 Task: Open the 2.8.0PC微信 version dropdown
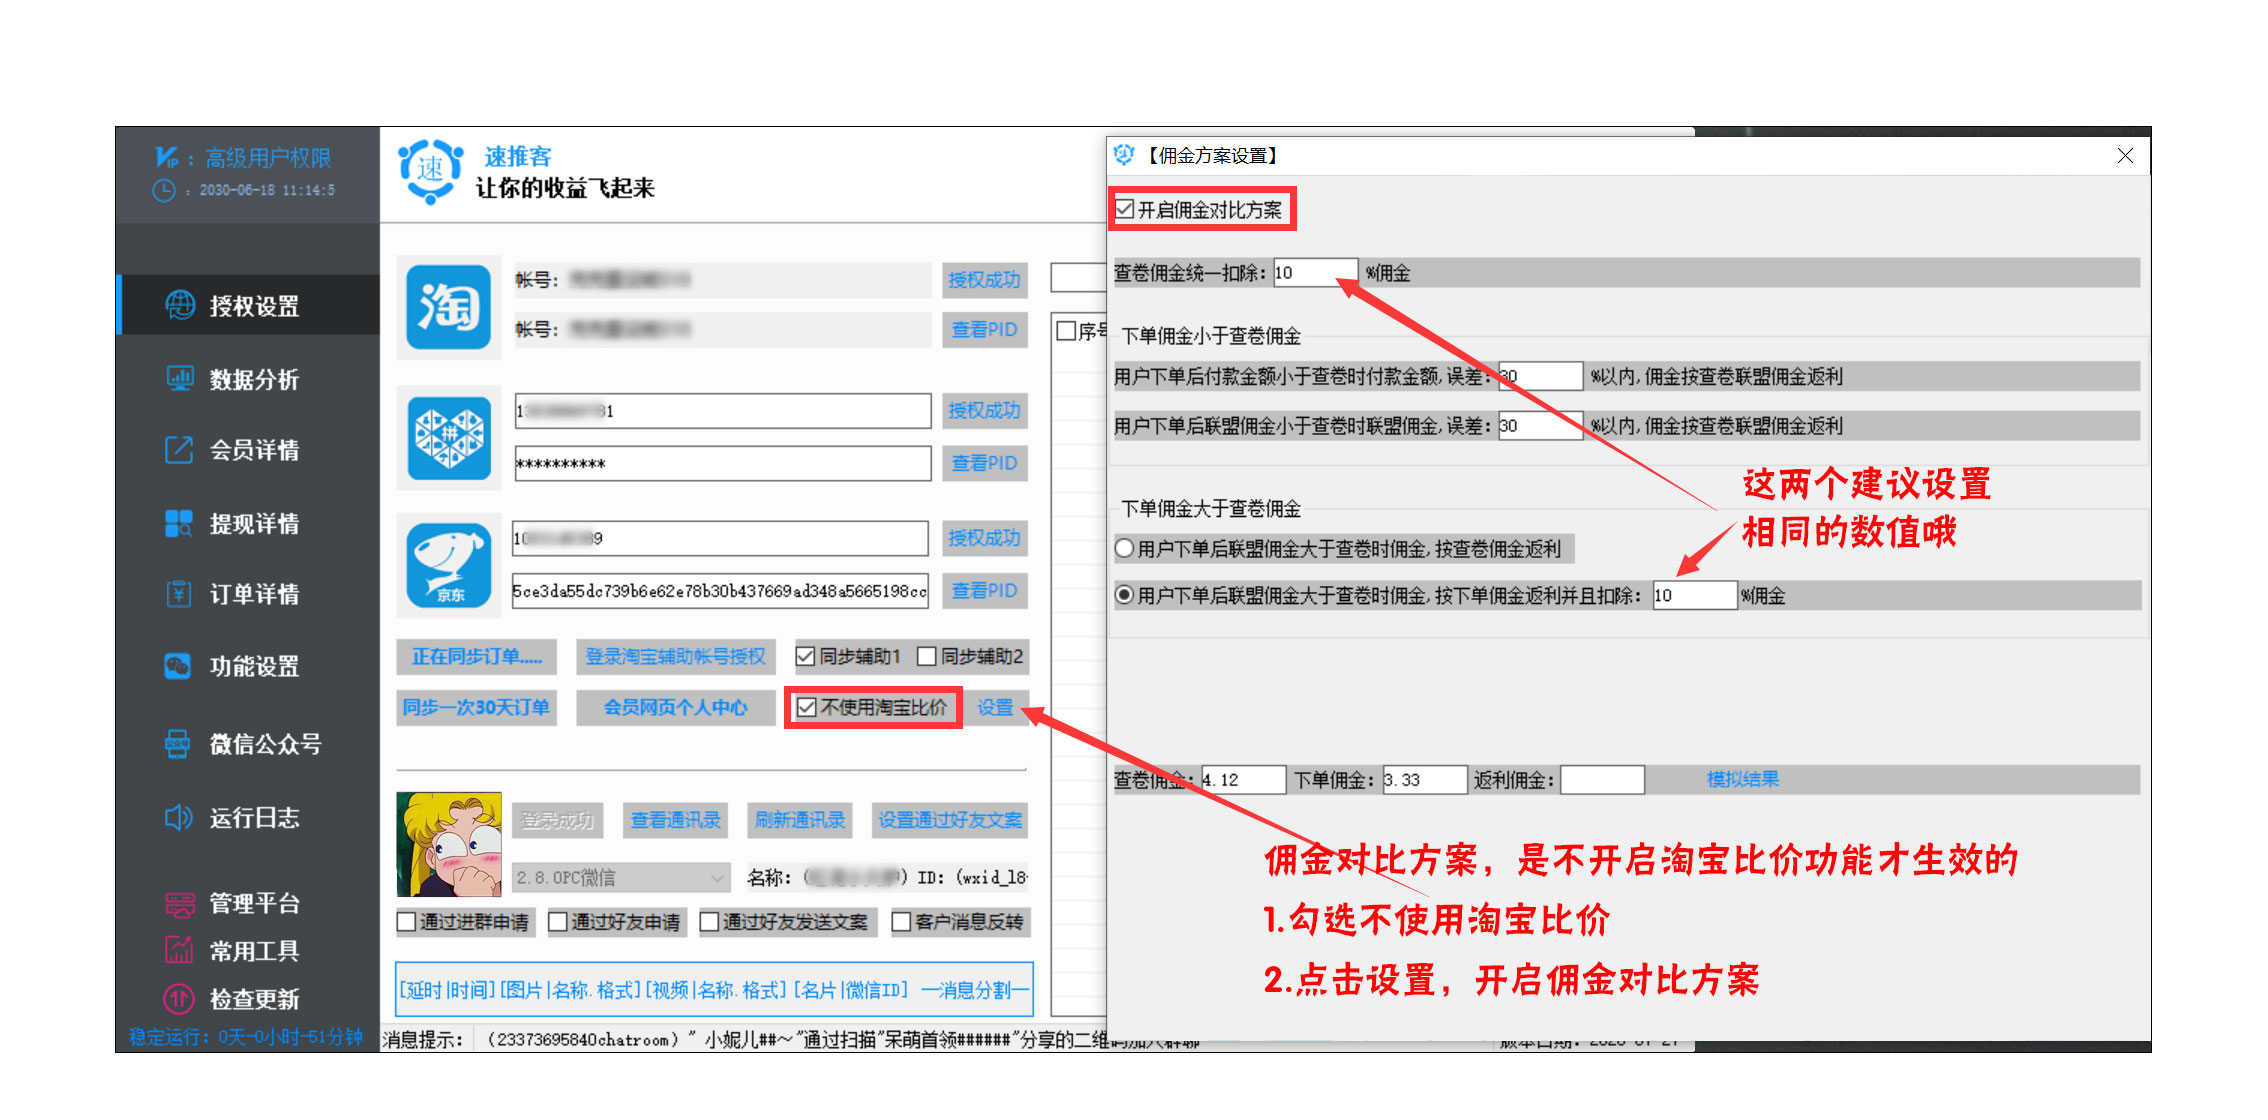(x=621, y=877)
